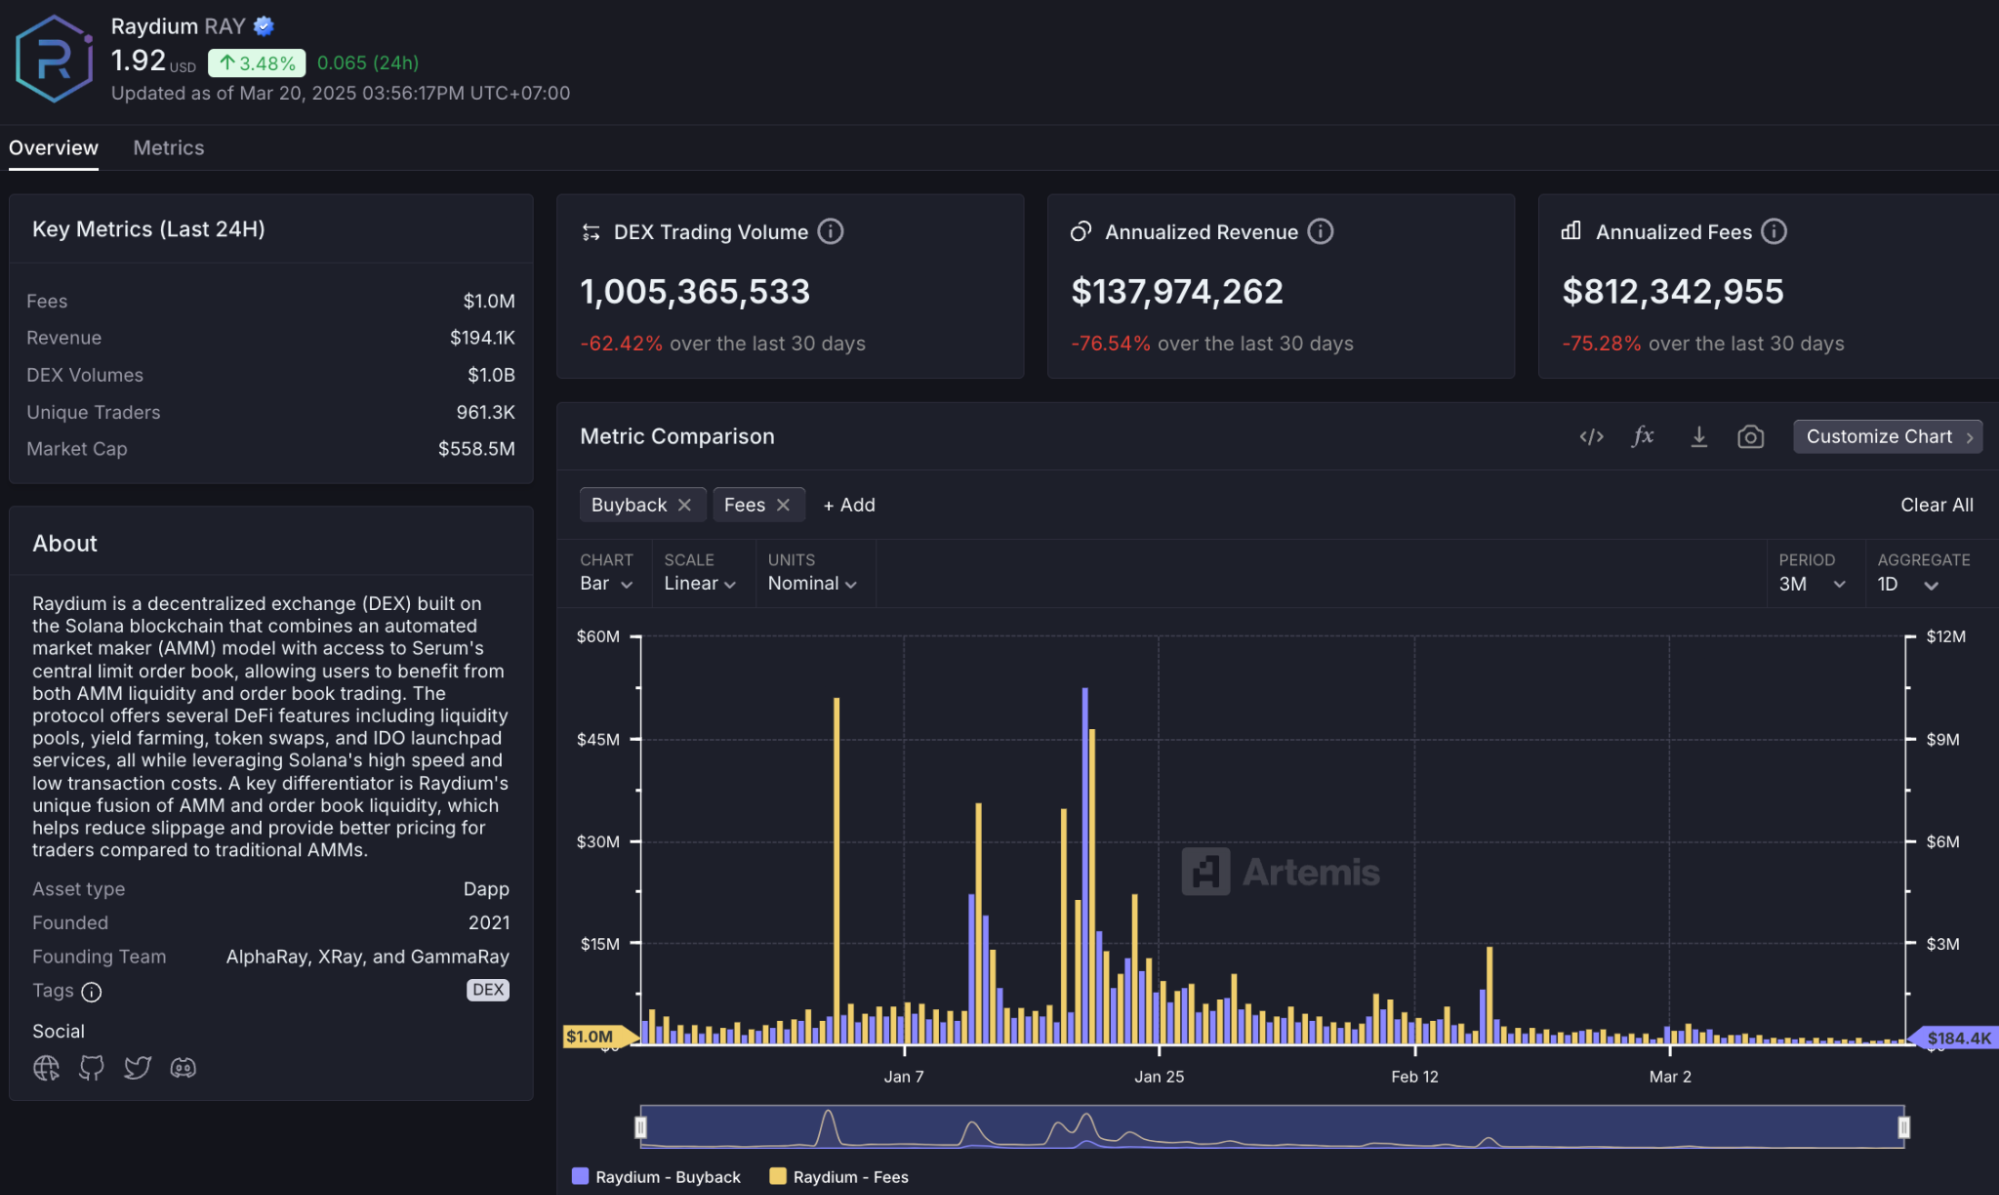
Task: Click the chart range navigator track
Action: tap(1272, 1127)
